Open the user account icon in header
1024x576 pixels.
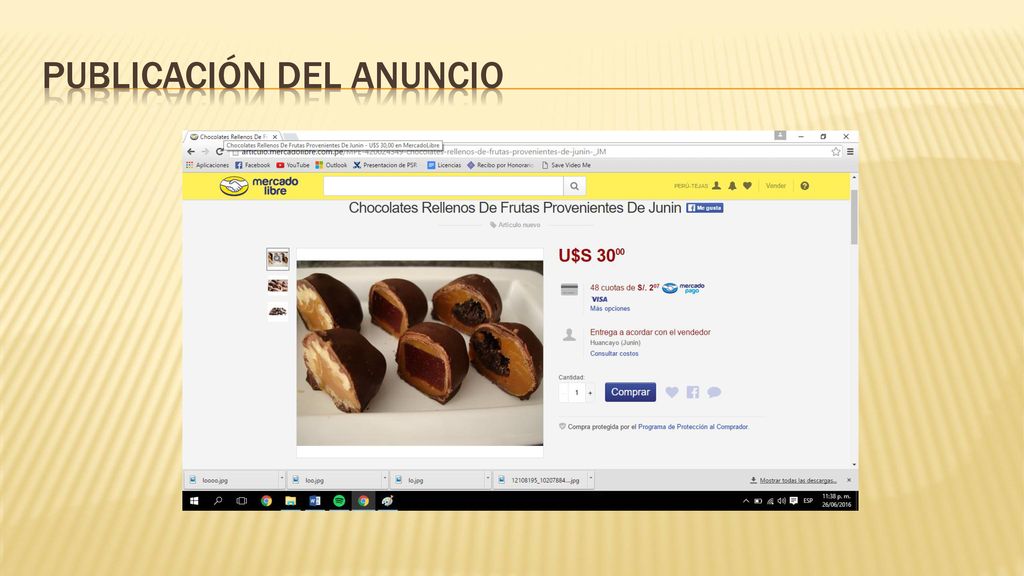(716, 185)
